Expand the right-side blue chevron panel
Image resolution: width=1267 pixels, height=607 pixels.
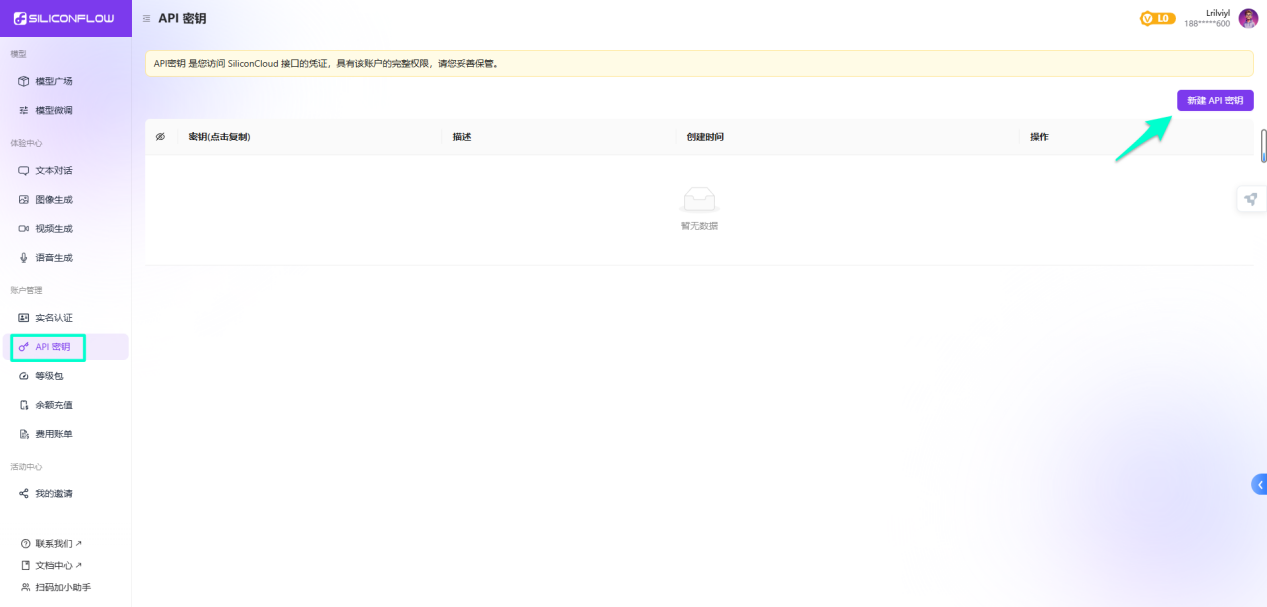[x=1259, y=484]
